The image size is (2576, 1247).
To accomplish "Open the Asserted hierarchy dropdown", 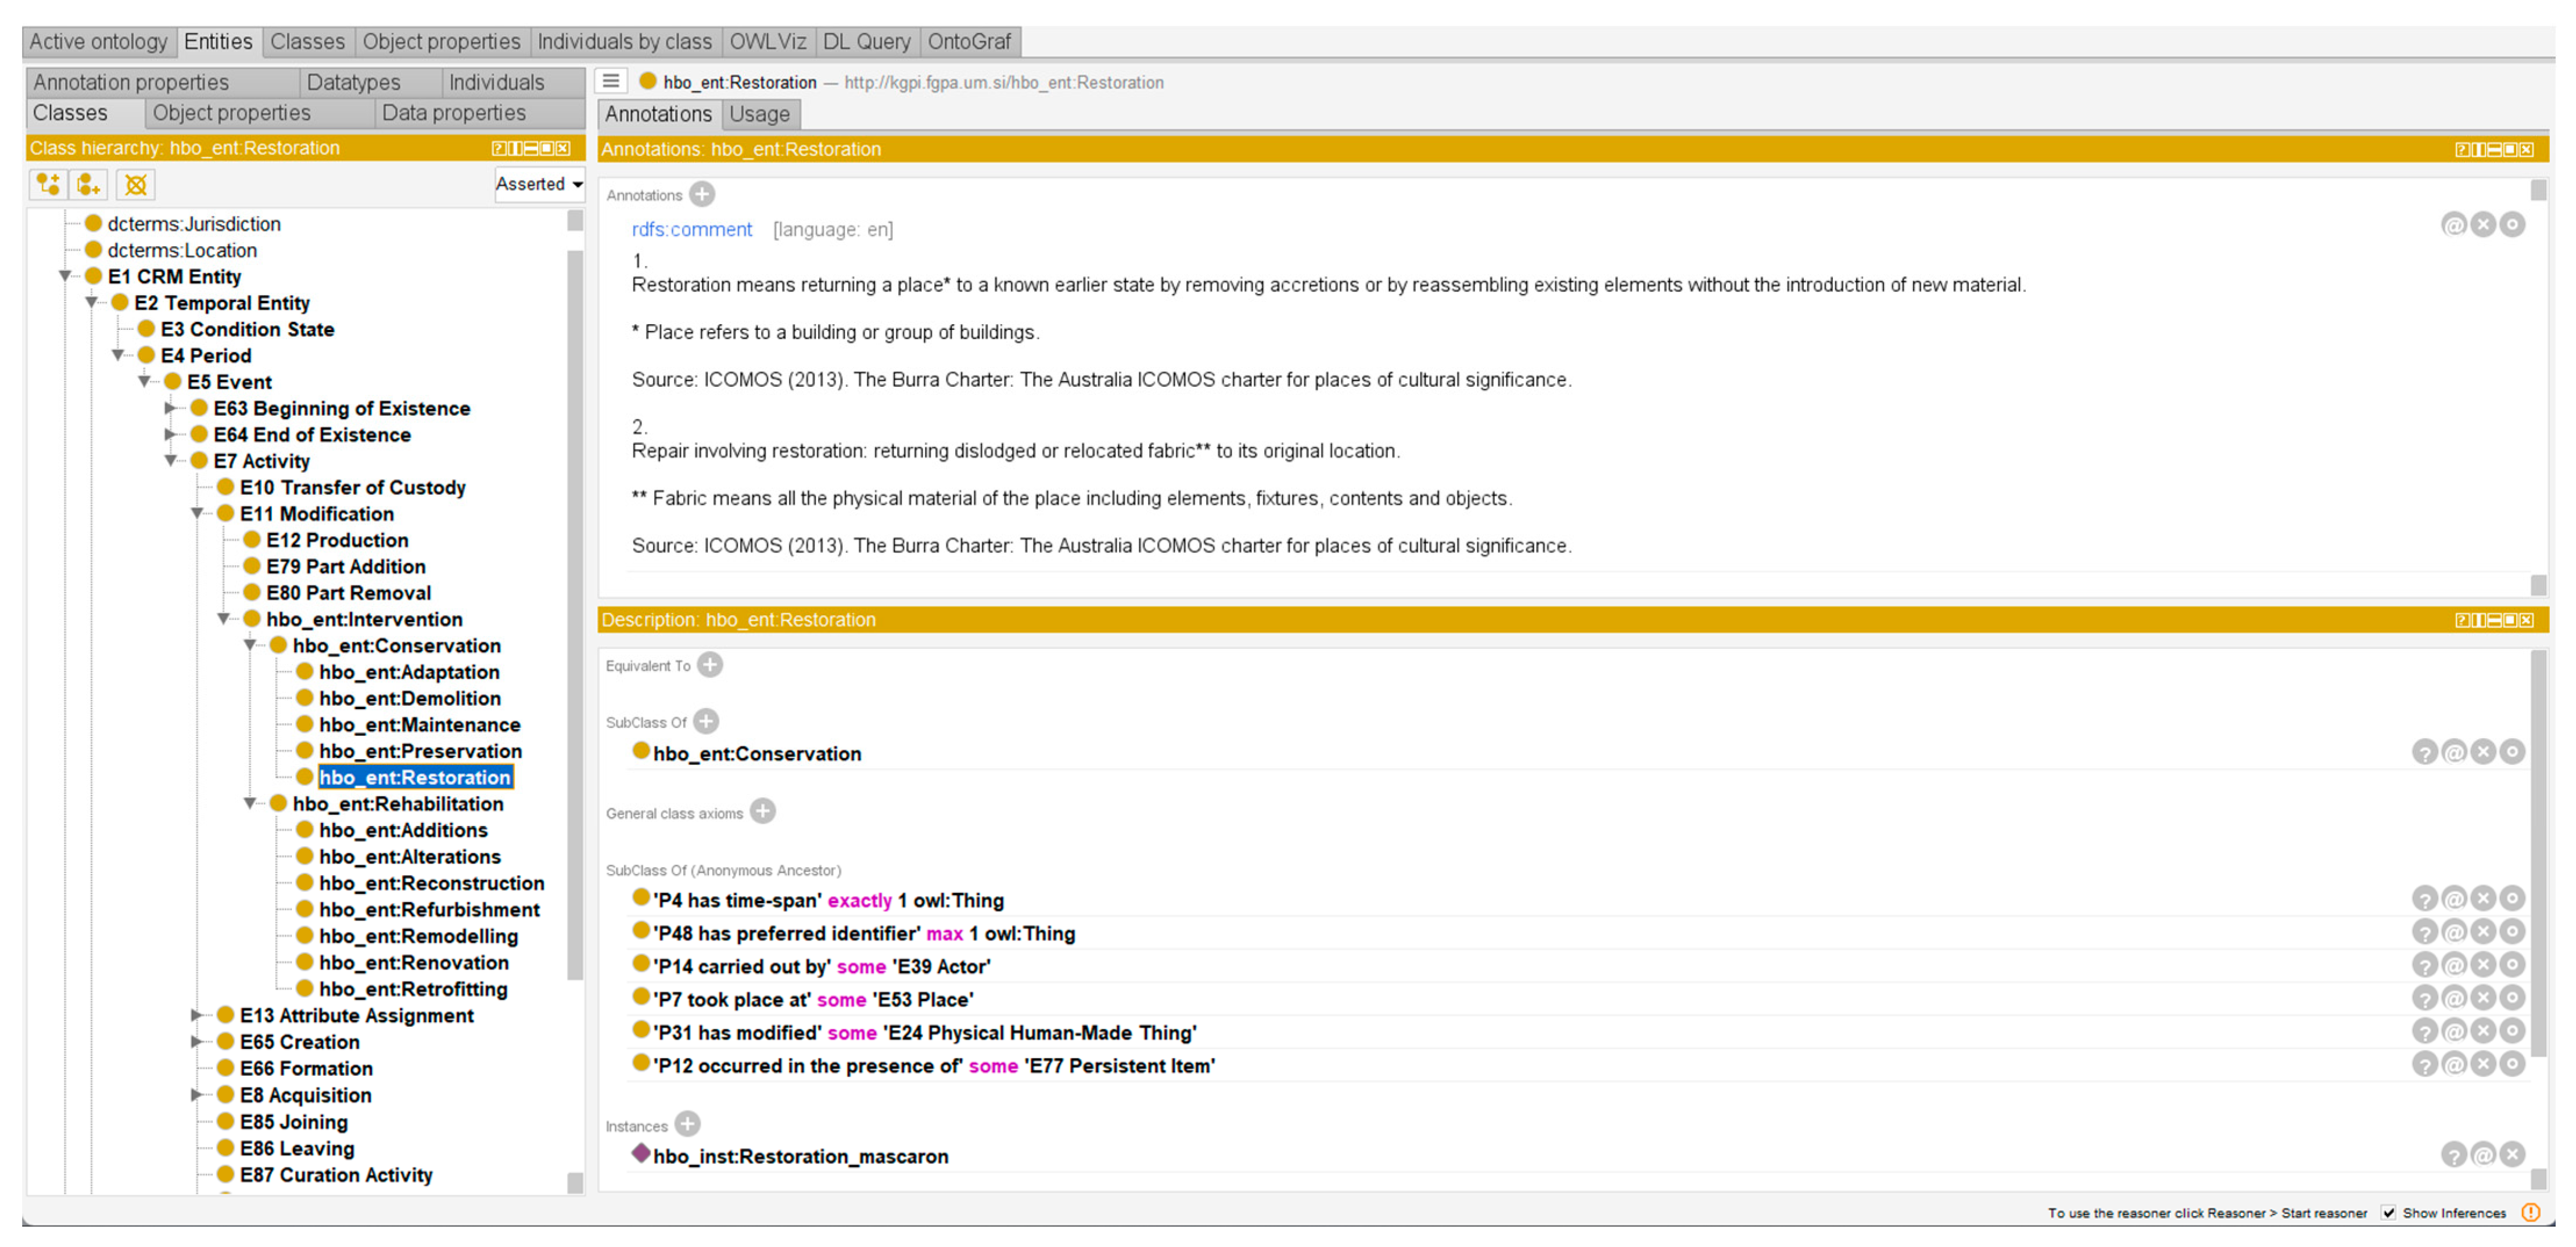I will click(539, 184).
